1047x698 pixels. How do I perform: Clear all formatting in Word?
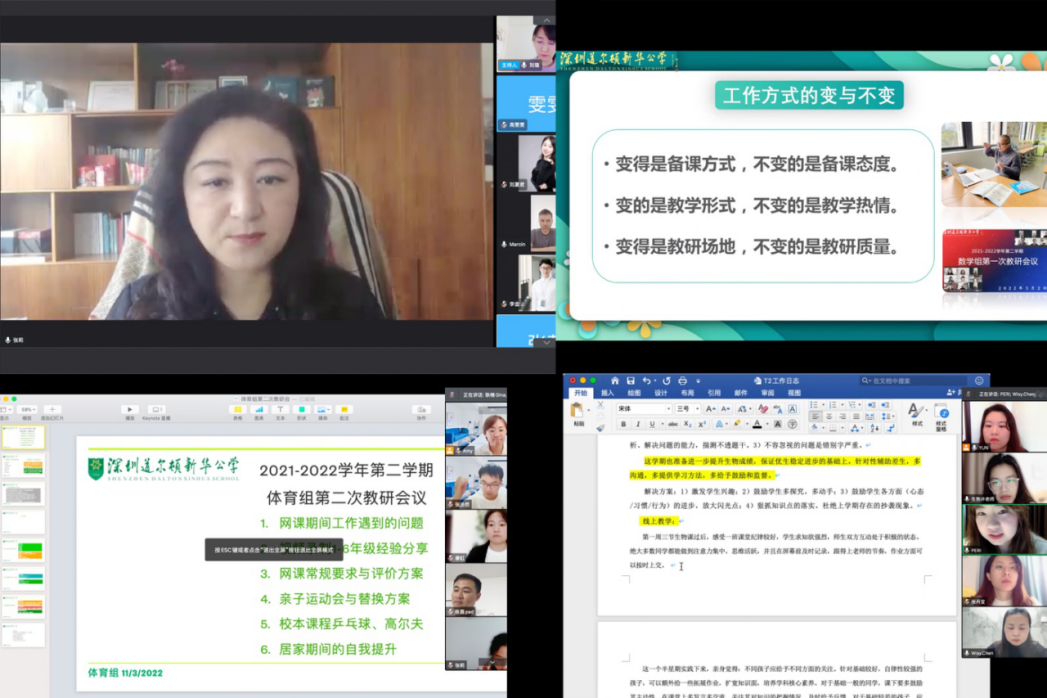point(763,409)
